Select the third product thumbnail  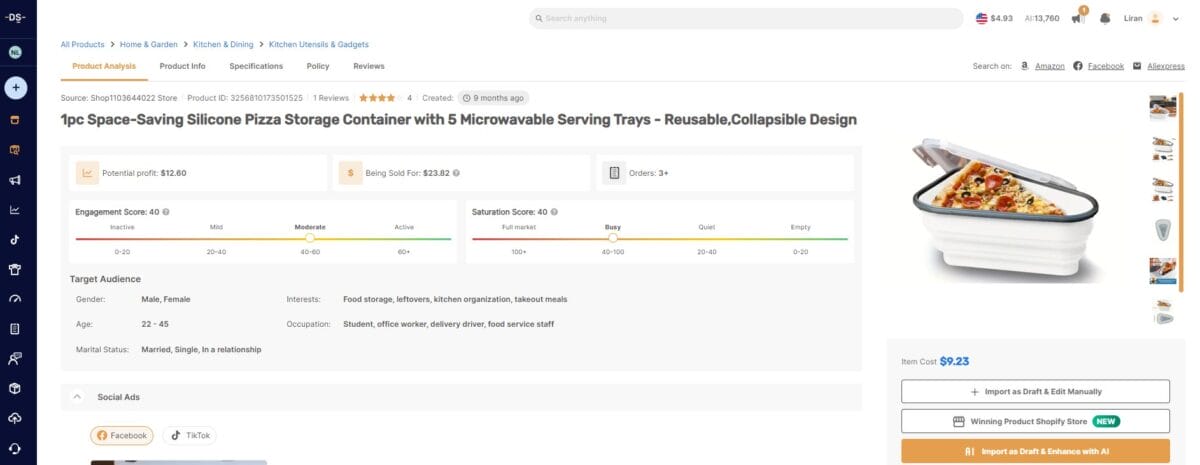tap(1163, 188)
